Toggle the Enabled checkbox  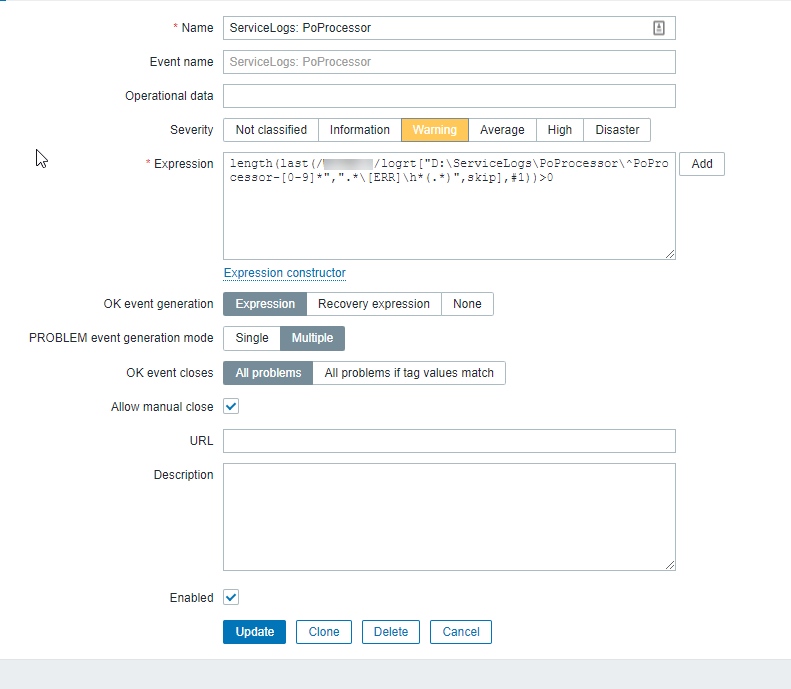pyautogui.click(x=231, y=597)
